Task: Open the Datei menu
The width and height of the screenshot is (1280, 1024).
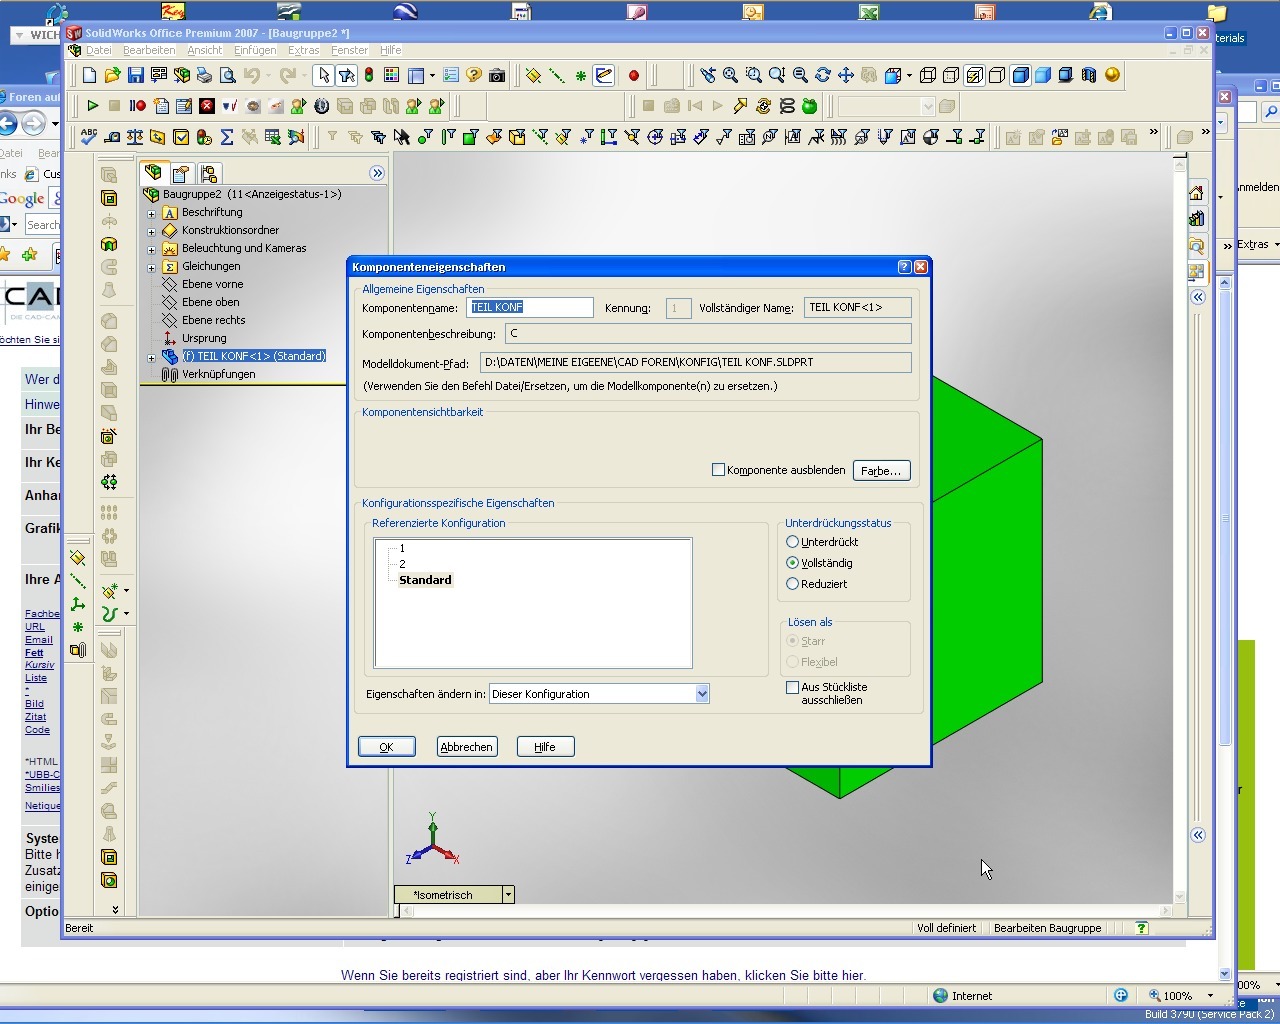Action: [x=99, y=50]
